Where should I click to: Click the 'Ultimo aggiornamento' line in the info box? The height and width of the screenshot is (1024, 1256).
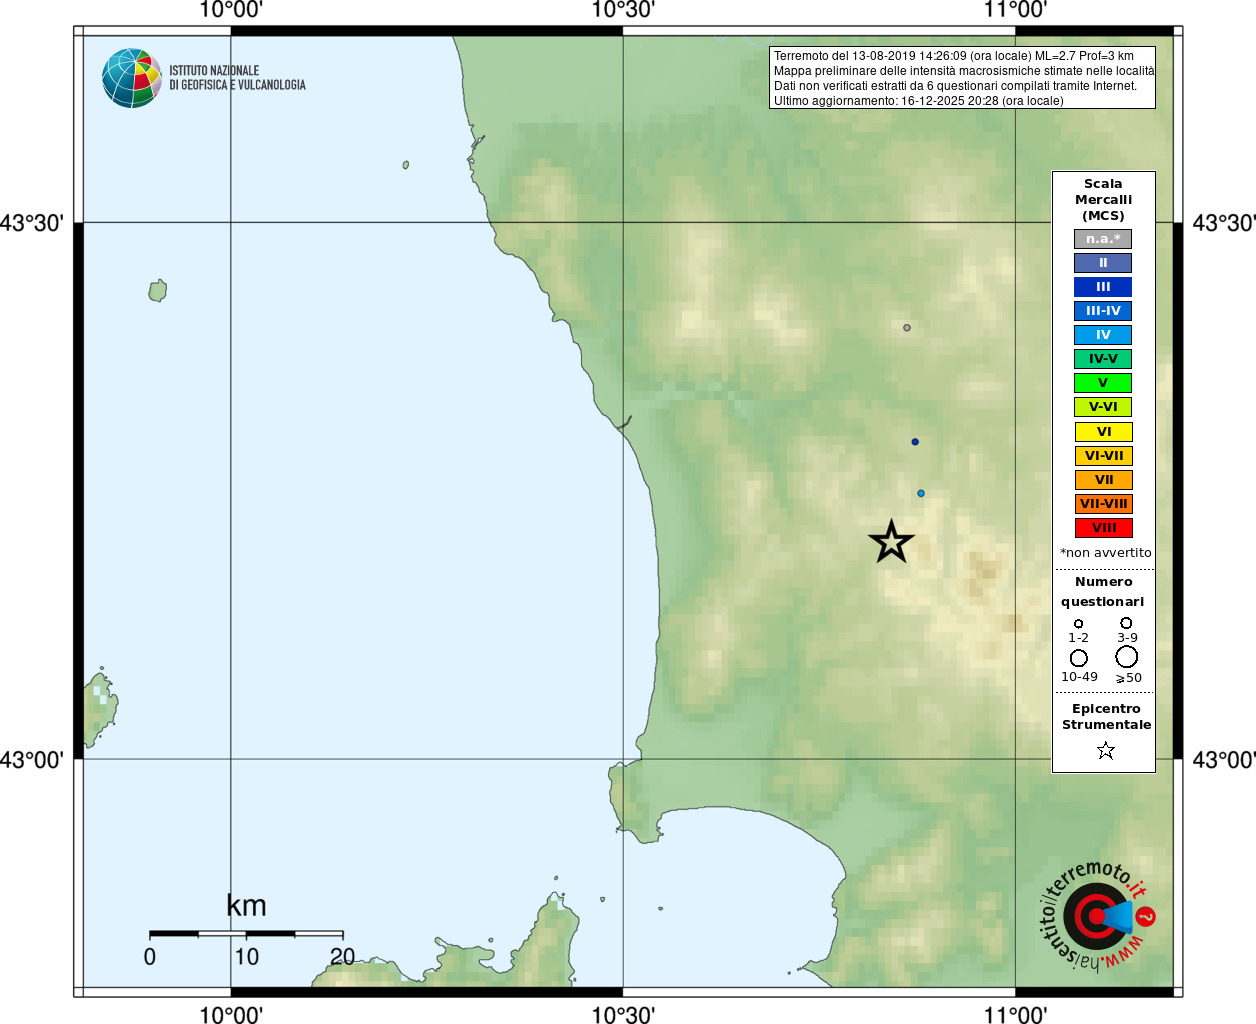click(918, 101)
